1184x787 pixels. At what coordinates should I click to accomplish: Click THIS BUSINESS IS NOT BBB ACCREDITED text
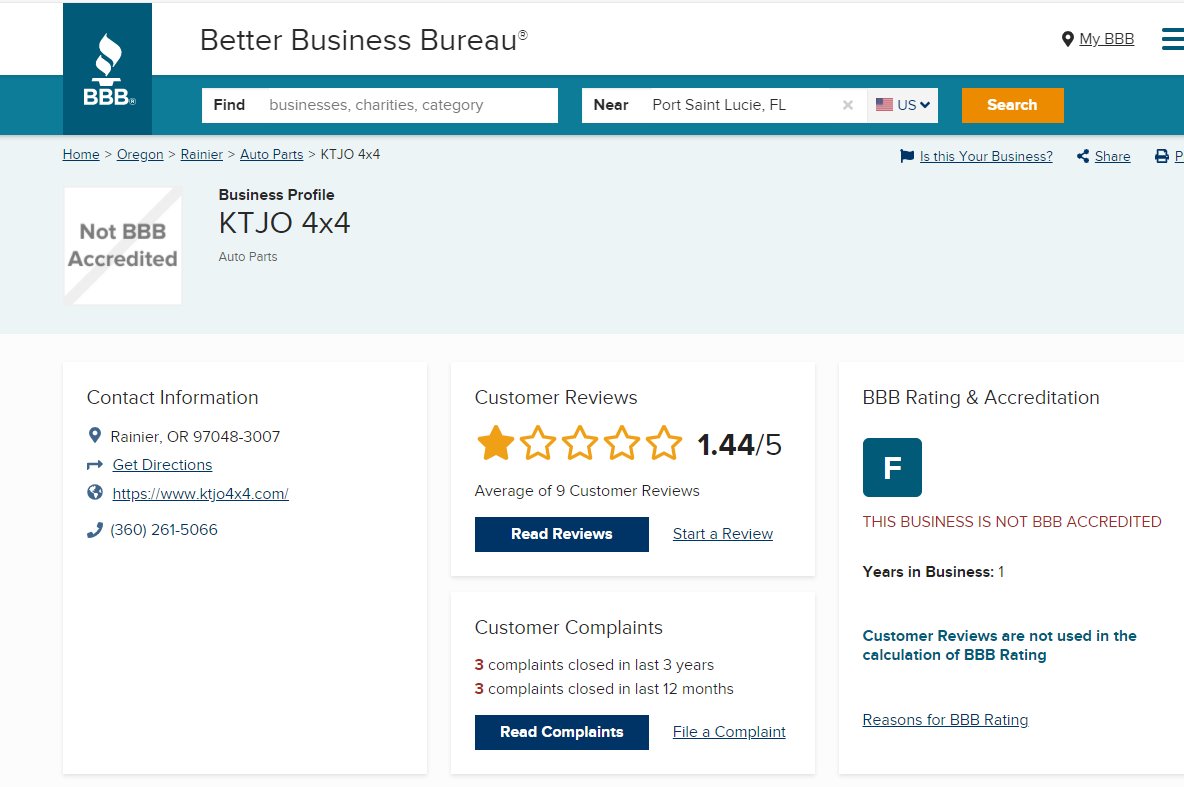pos(1012,522)
